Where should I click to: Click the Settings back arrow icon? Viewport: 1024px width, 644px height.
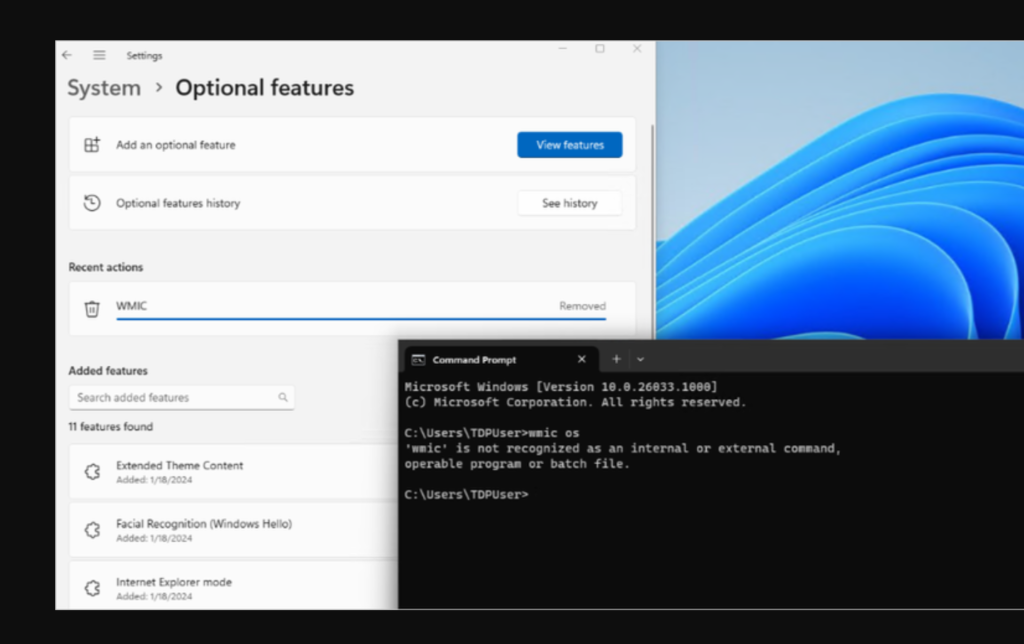[x=67, y=56]
